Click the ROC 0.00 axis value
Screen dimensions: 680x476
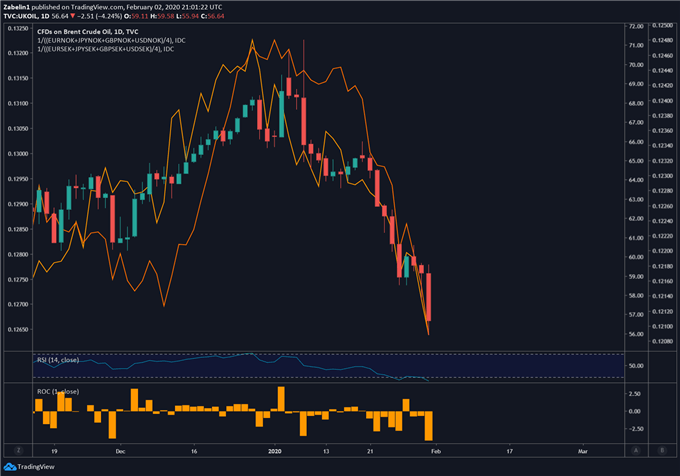pyautogui.click(x=634, y=411)
